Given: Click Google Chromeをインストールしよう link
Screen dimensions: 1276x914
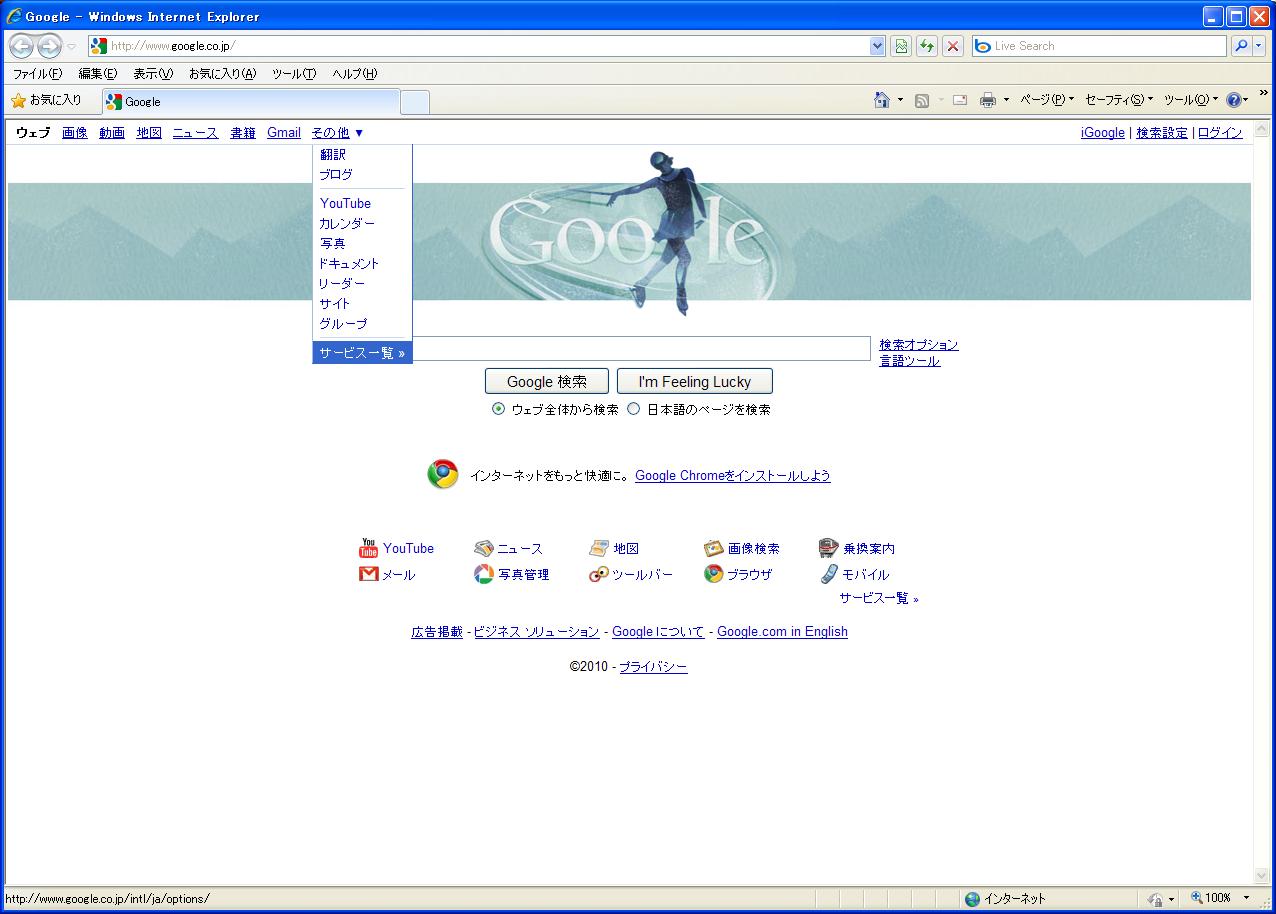Looking at the screenshot, I should click(x=733, y=476).
